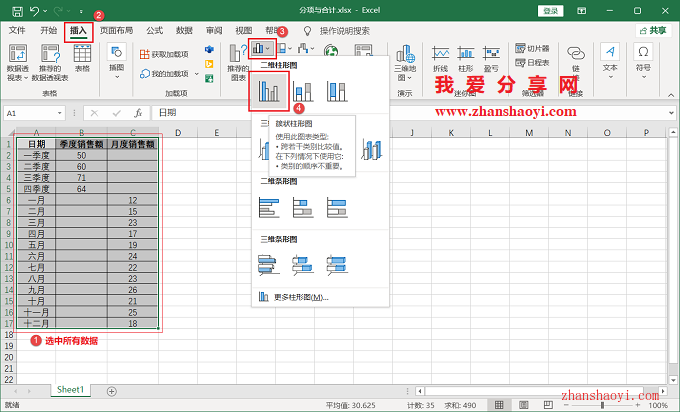Screen dimensions: 680x412
Task: Insert a Timeline (日程表)
Action: [532, 63]
